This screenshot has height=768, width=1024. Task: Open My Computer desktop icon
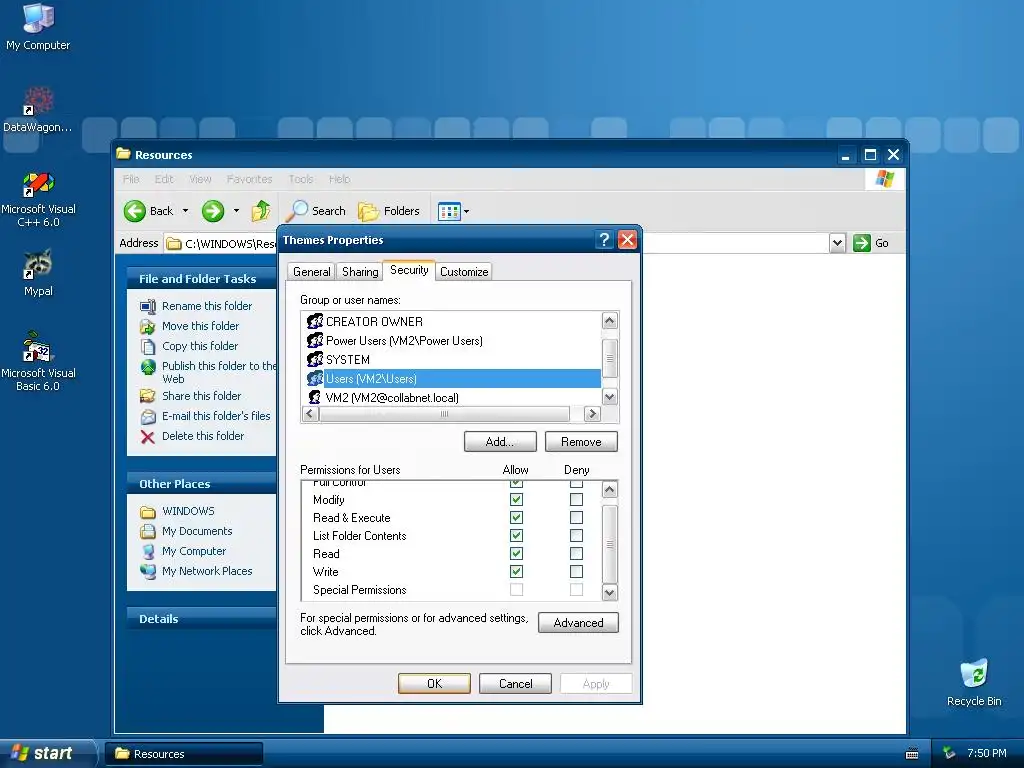click(x=38, y=27)
